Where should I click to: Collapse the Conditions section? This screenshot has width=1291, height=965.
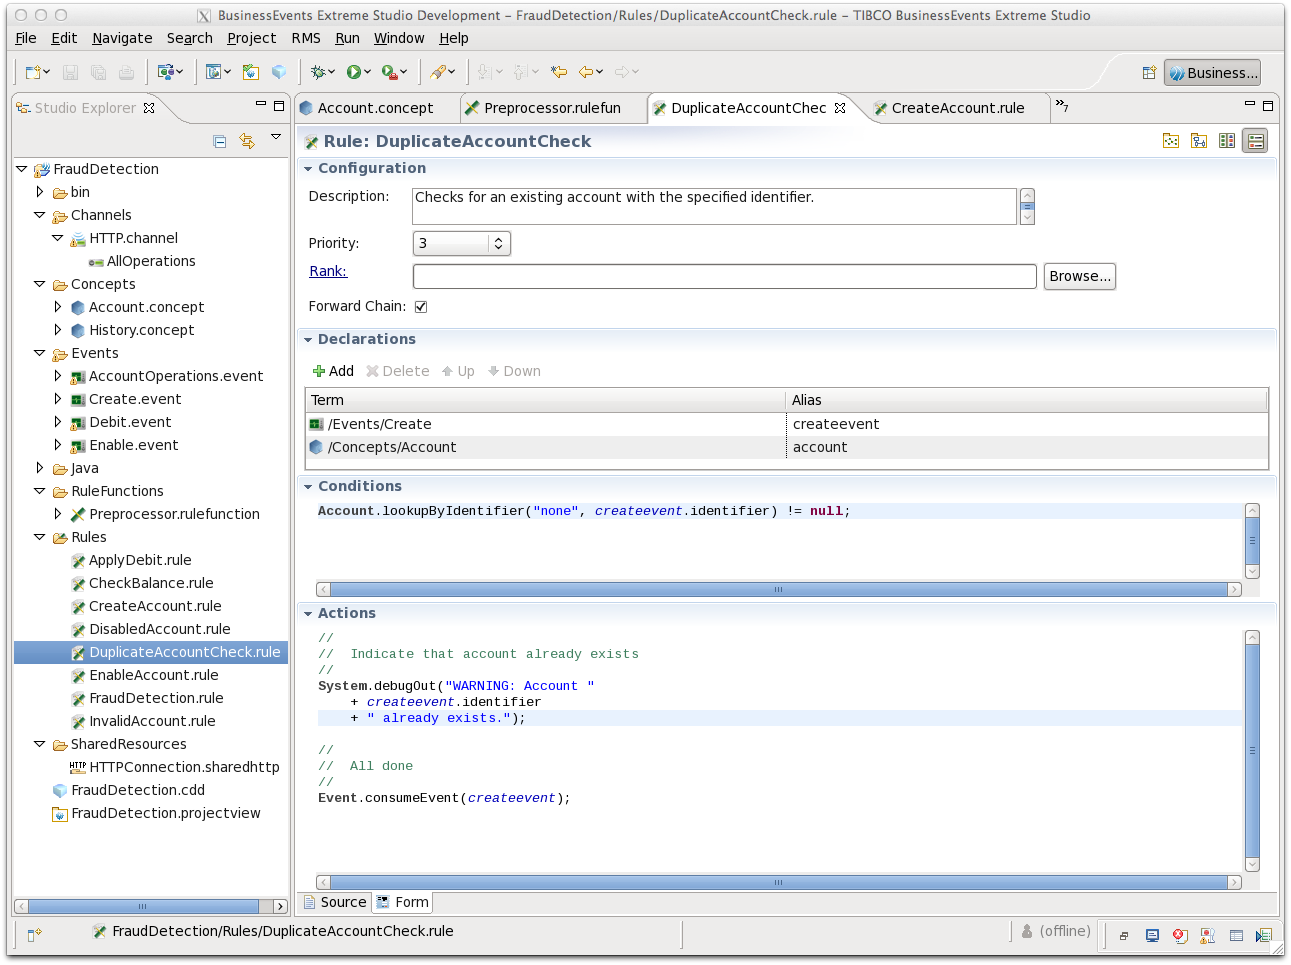(x=308, y=487)
